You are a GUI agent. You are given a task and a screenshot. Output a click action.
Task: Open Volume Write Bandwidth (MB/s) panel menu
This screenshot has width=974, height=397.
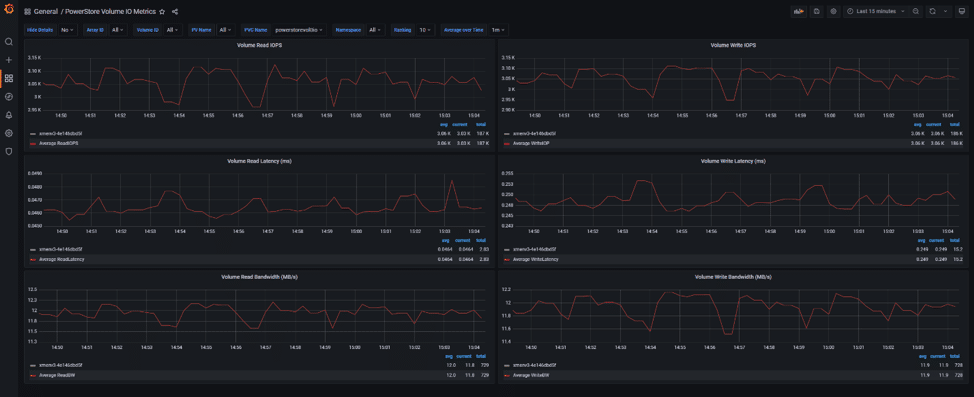pyautogui.click(x=733, y=276)
